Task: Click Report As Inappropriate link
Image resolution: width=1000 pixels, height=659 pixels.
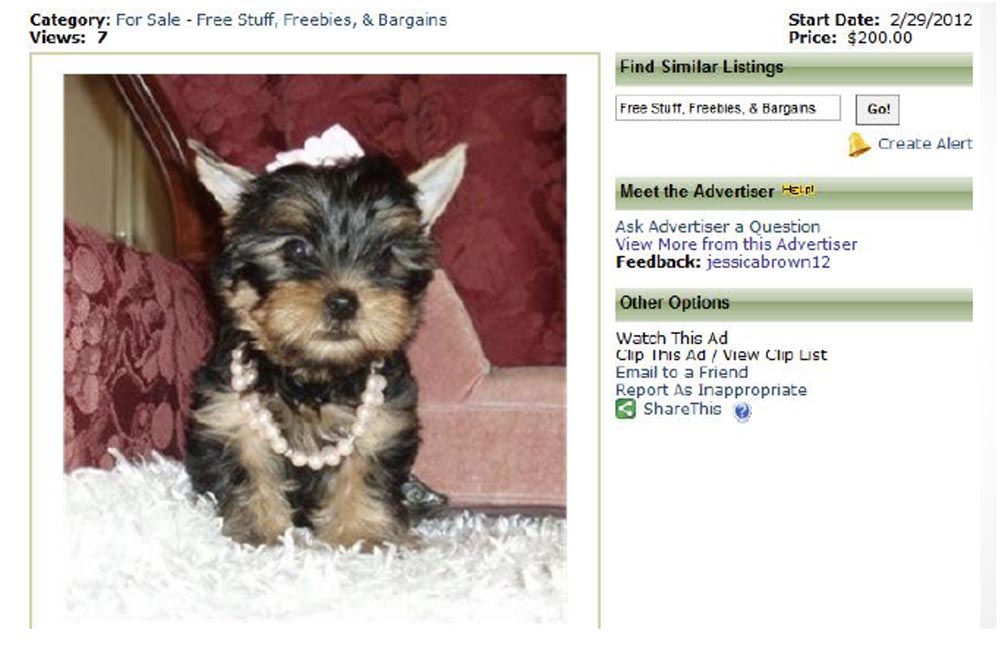Action: [x=711, y=390]
